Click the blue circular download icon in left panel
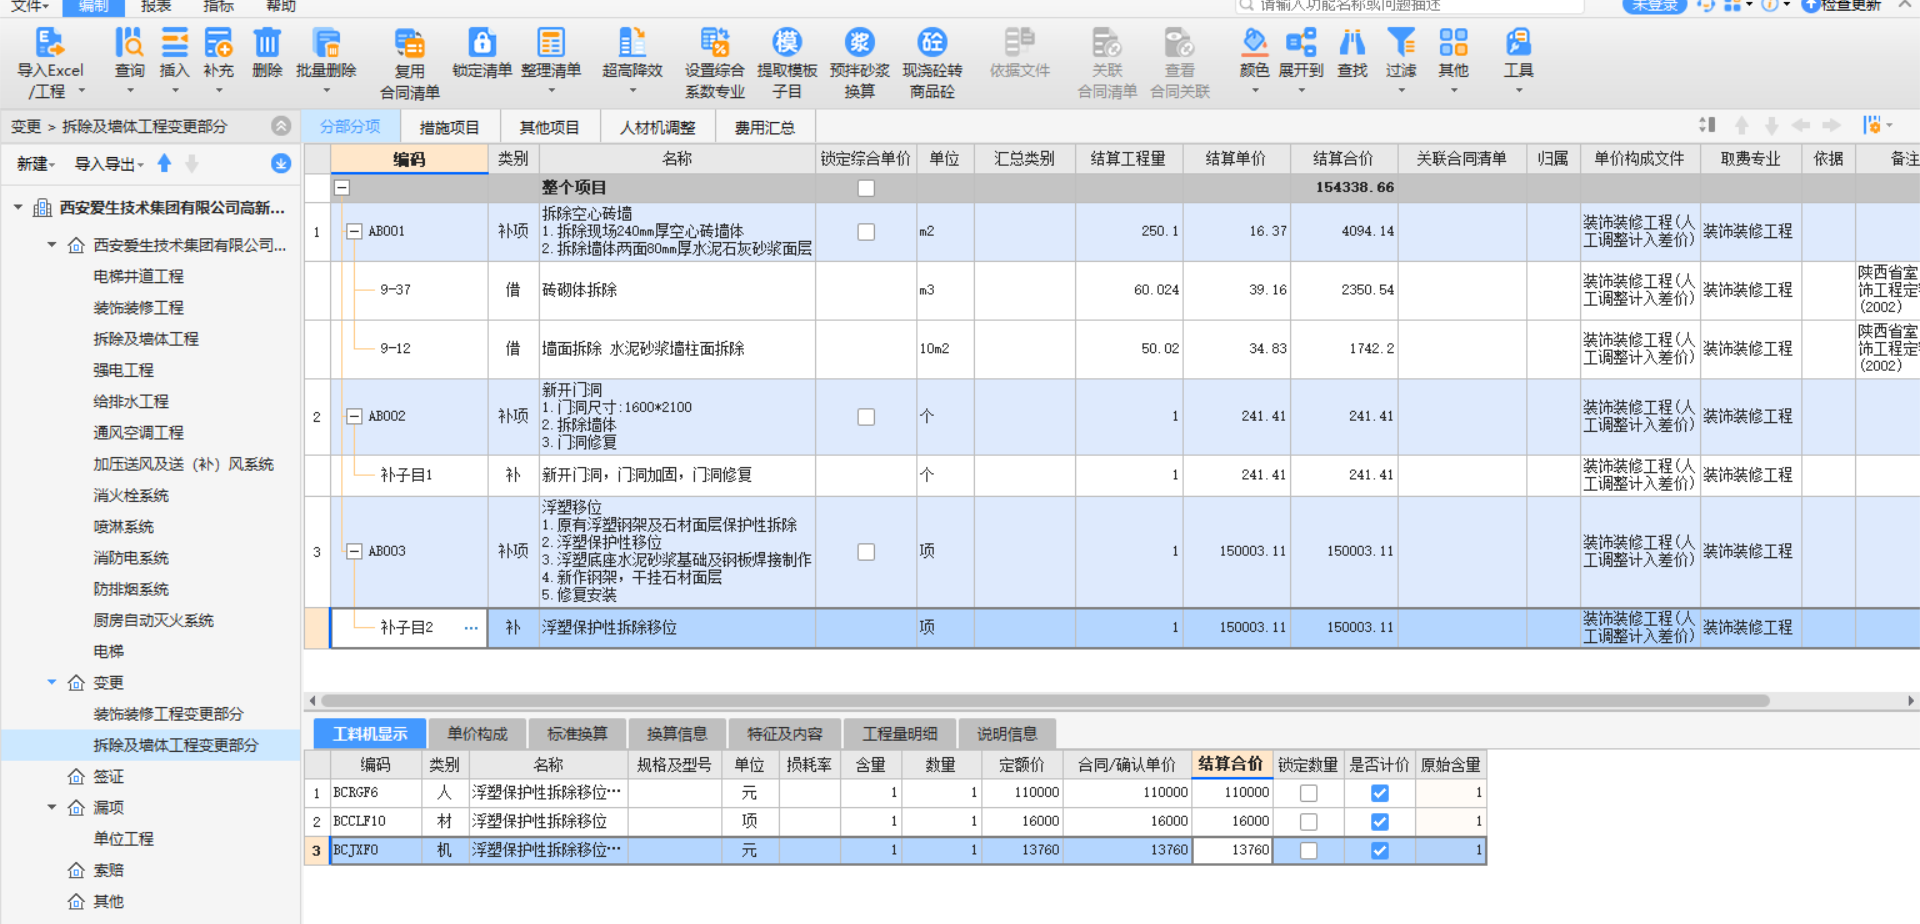Screen dimensions: 1920x924 281,163
